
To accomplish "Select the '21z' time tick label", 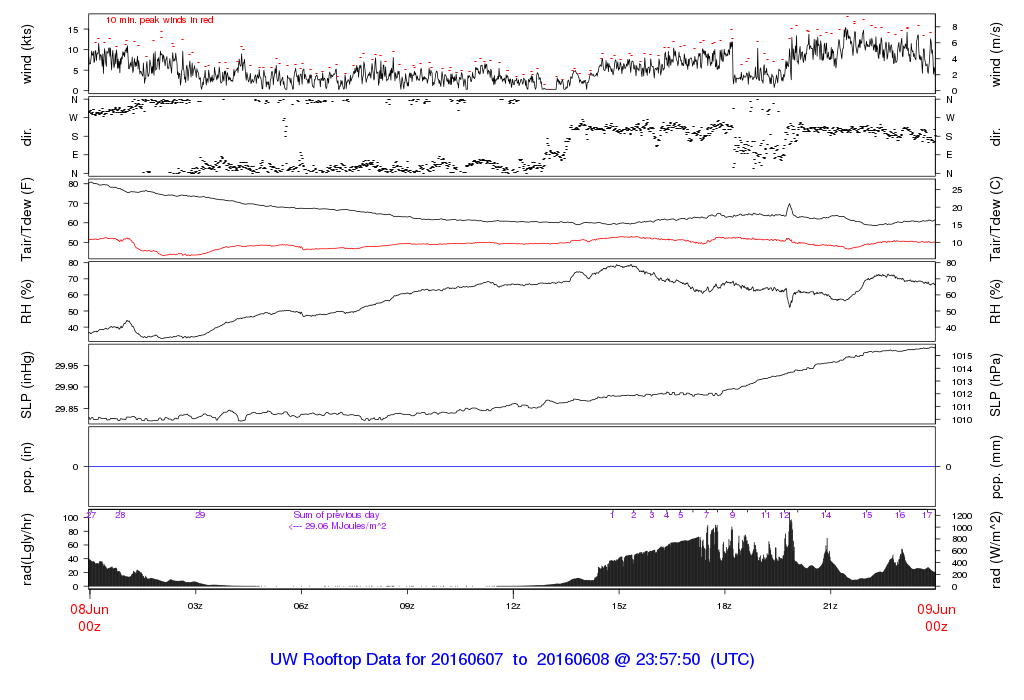I will tap(829, 606).
